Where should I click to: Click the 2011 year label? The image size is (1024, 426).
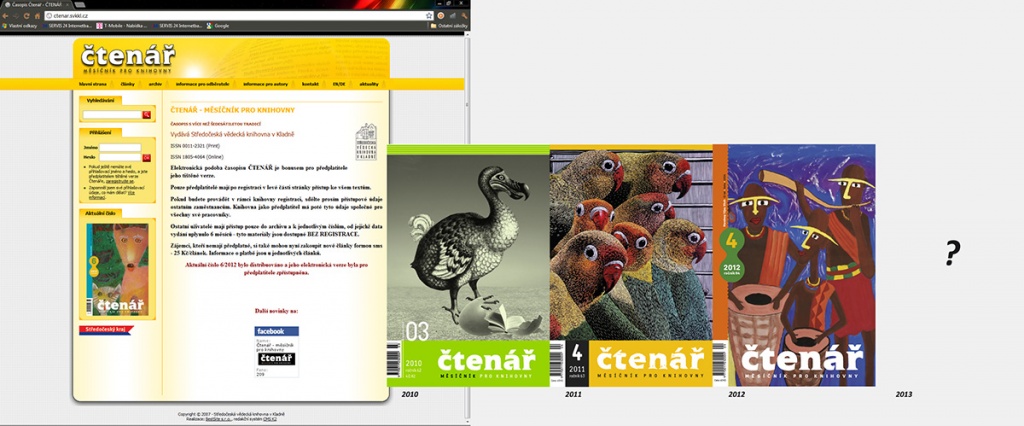pos(573,395)
